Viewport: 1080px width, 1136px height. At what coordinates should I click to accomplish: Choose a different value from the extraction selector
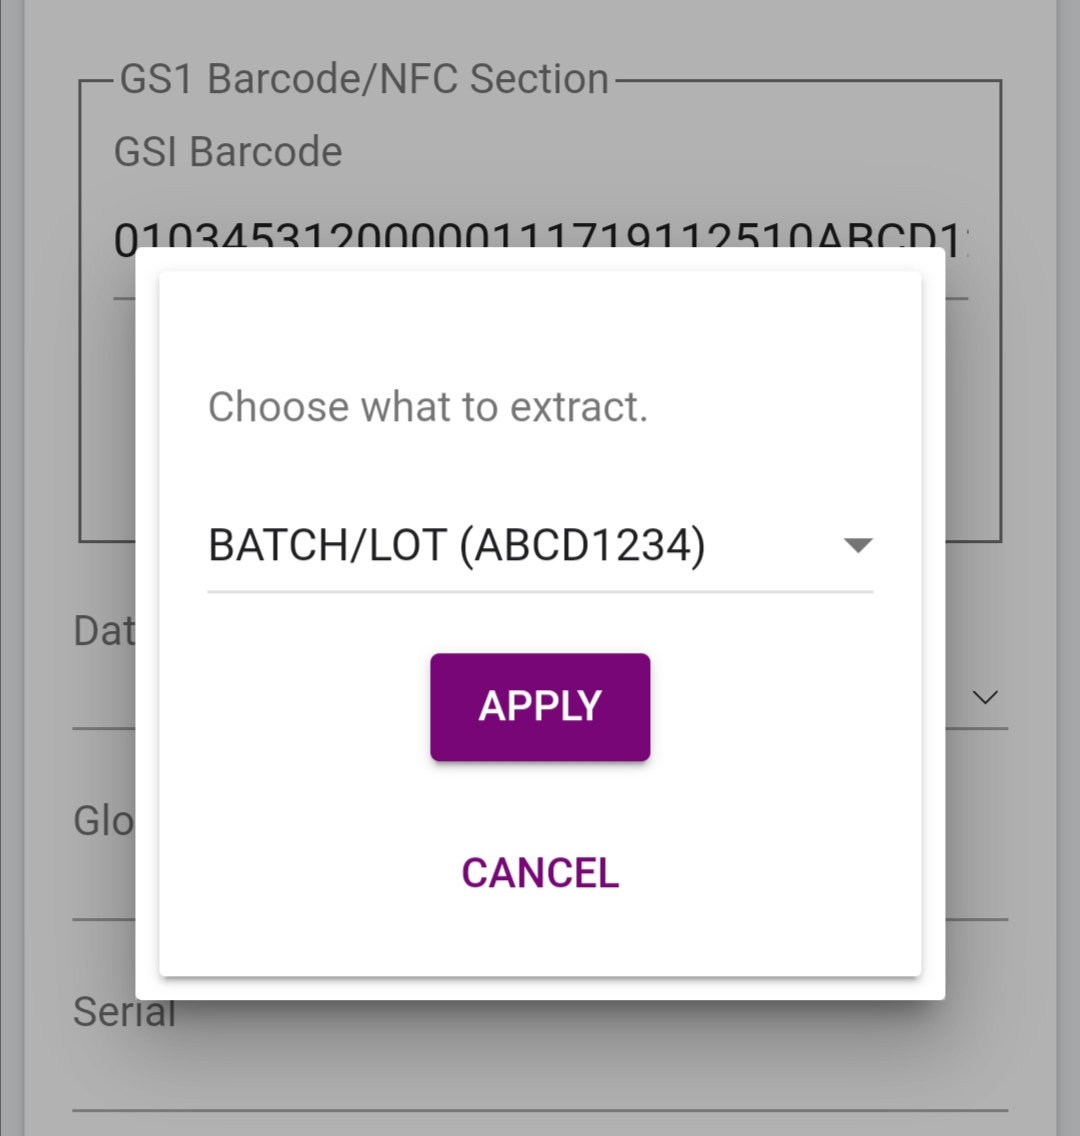[x=540, y=545]
